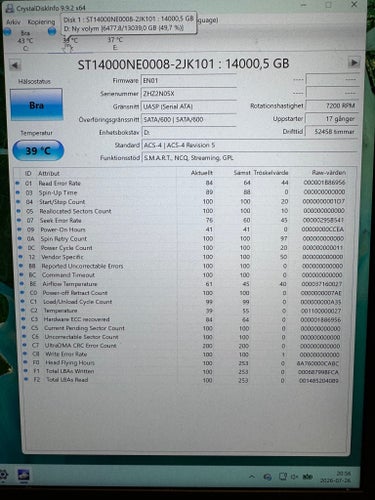Click the blue status orb for drive C:

click(x=7, y=32)
